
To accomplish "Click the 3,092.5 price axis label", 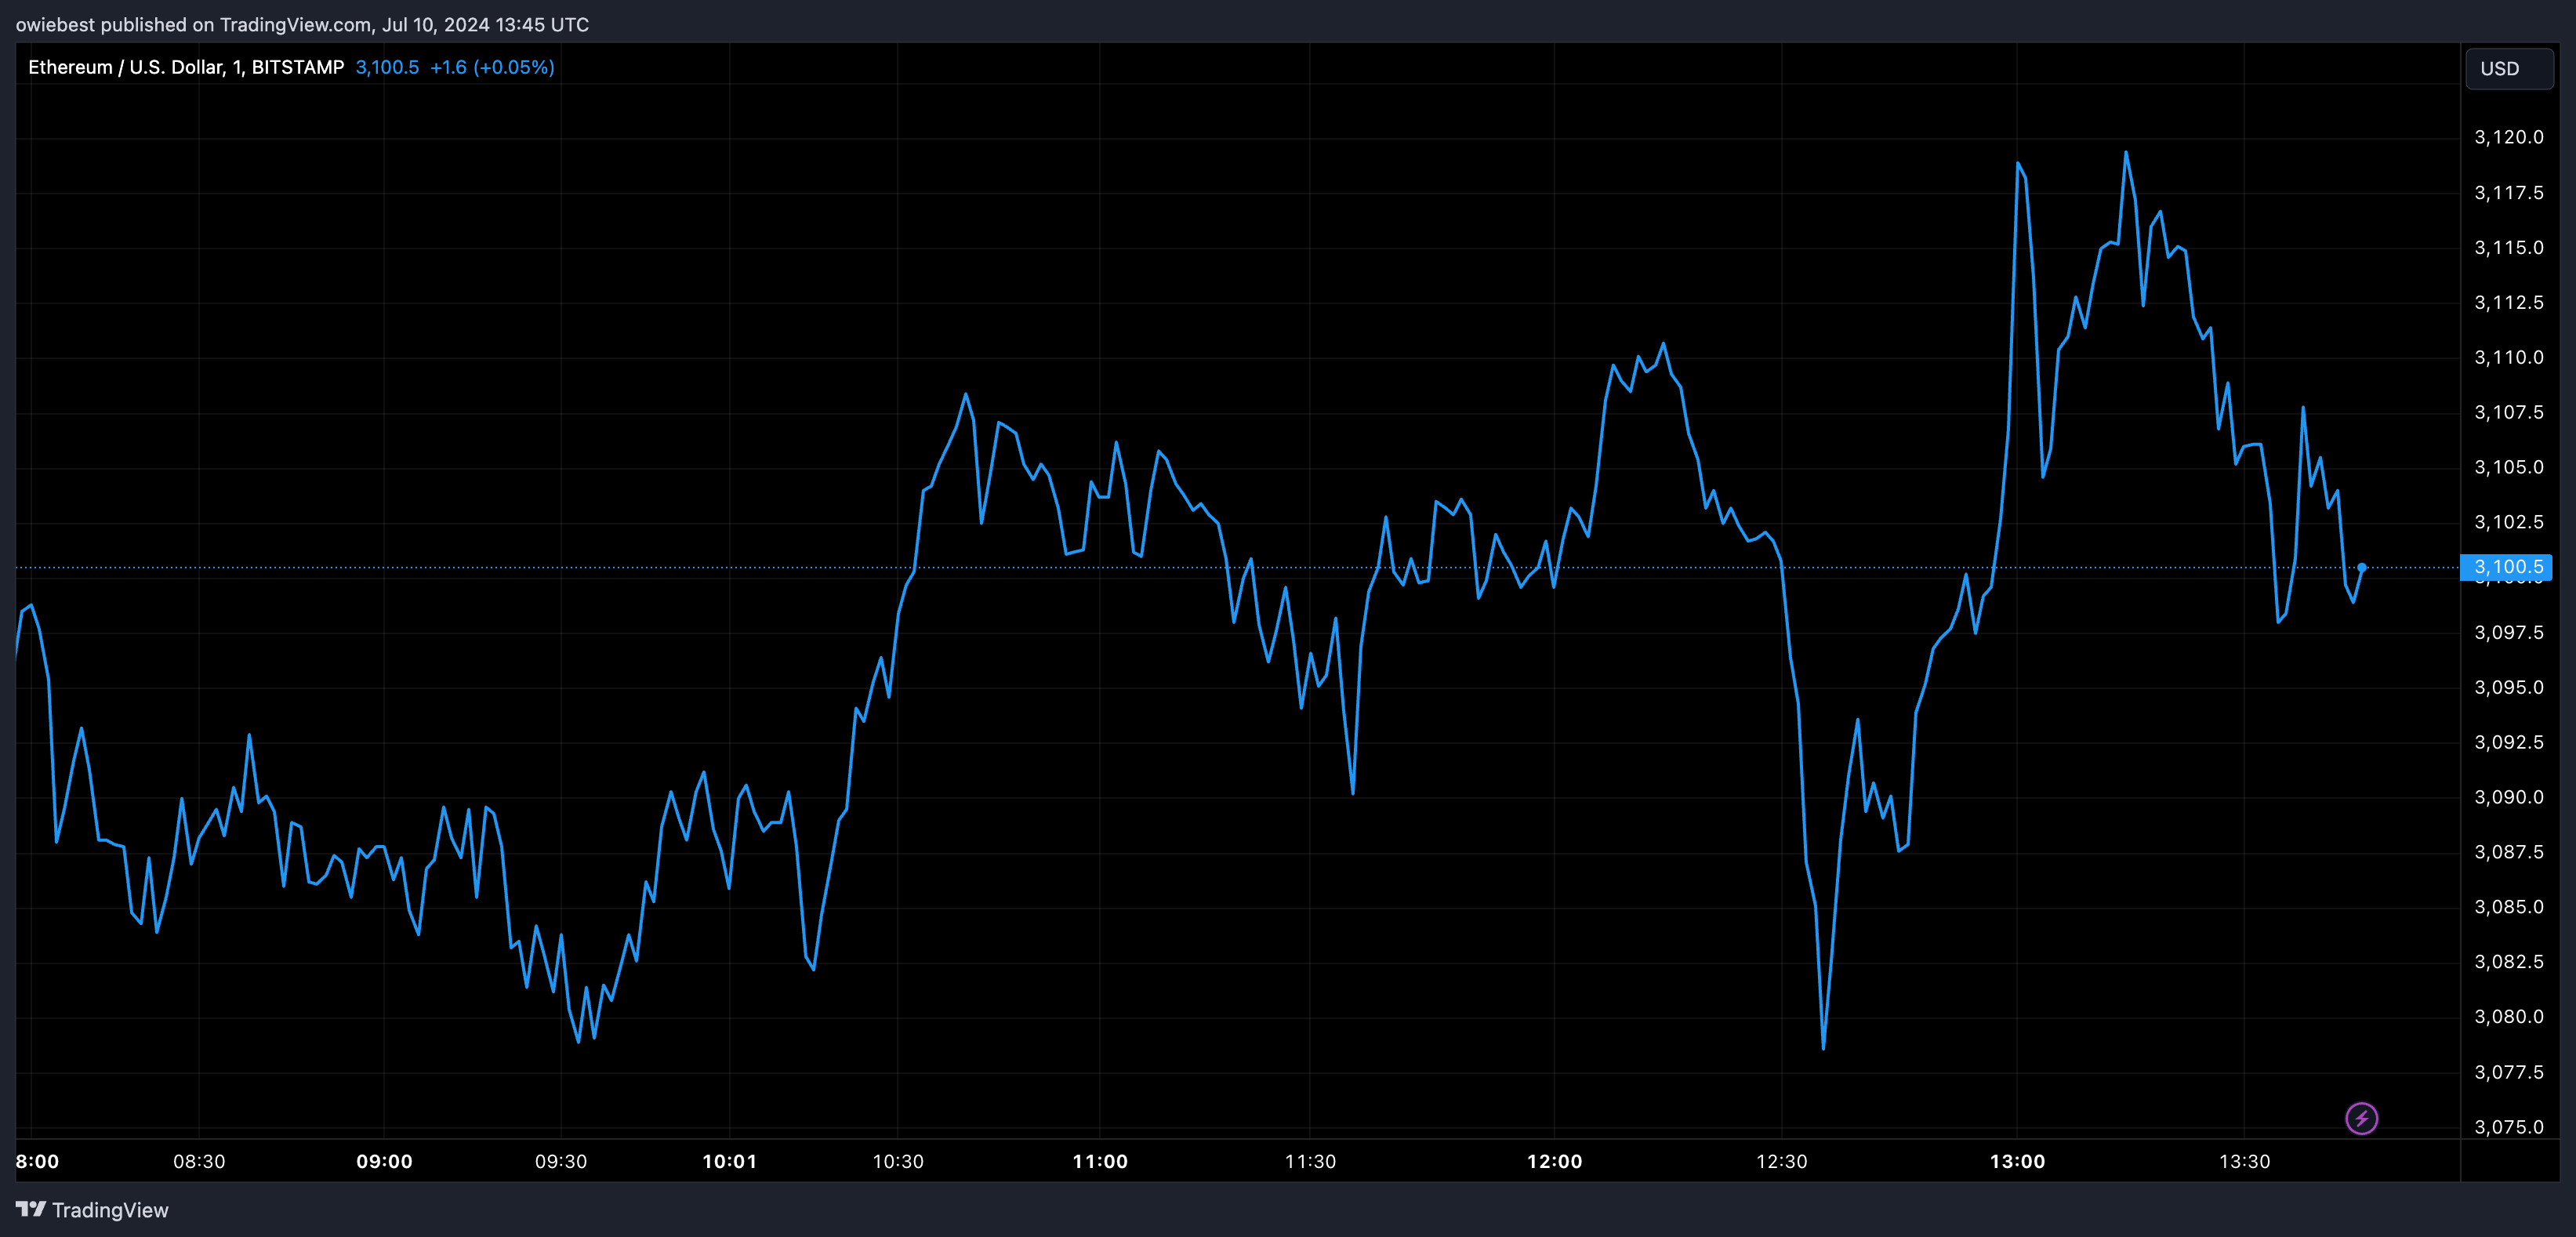I will click(x=2508, y=742).
